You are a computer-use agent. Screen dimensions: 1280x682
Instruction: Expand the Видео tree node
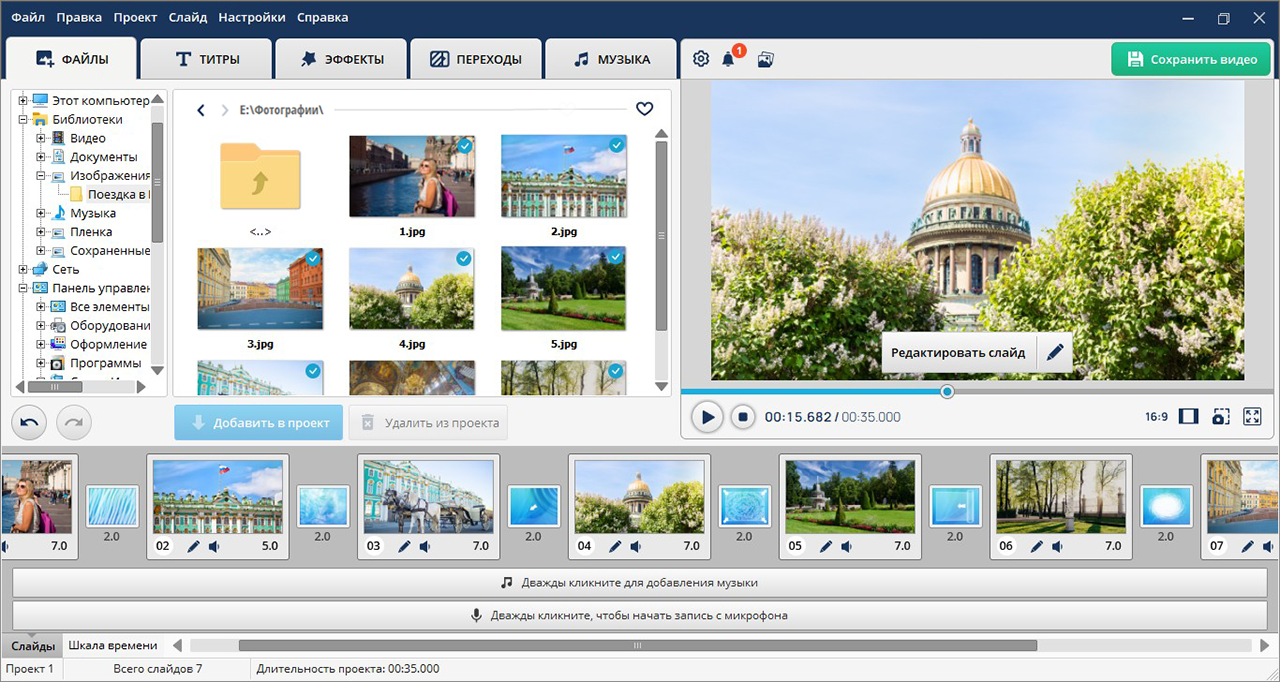tap(41, 138)
